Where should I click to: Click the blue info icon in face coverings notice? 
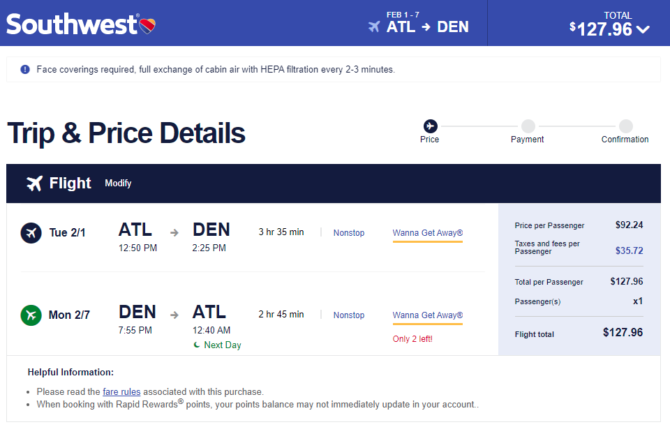[25, 69]
